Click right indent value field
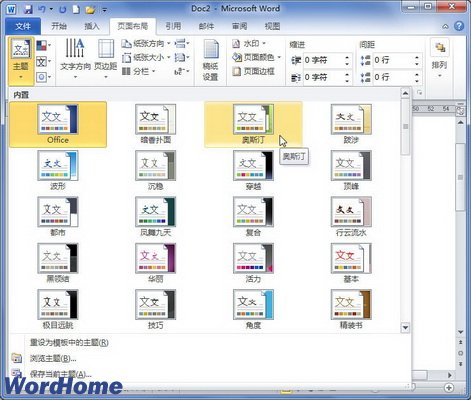The width and height of the screenshot is (471, 400). (x=323, y=77)
